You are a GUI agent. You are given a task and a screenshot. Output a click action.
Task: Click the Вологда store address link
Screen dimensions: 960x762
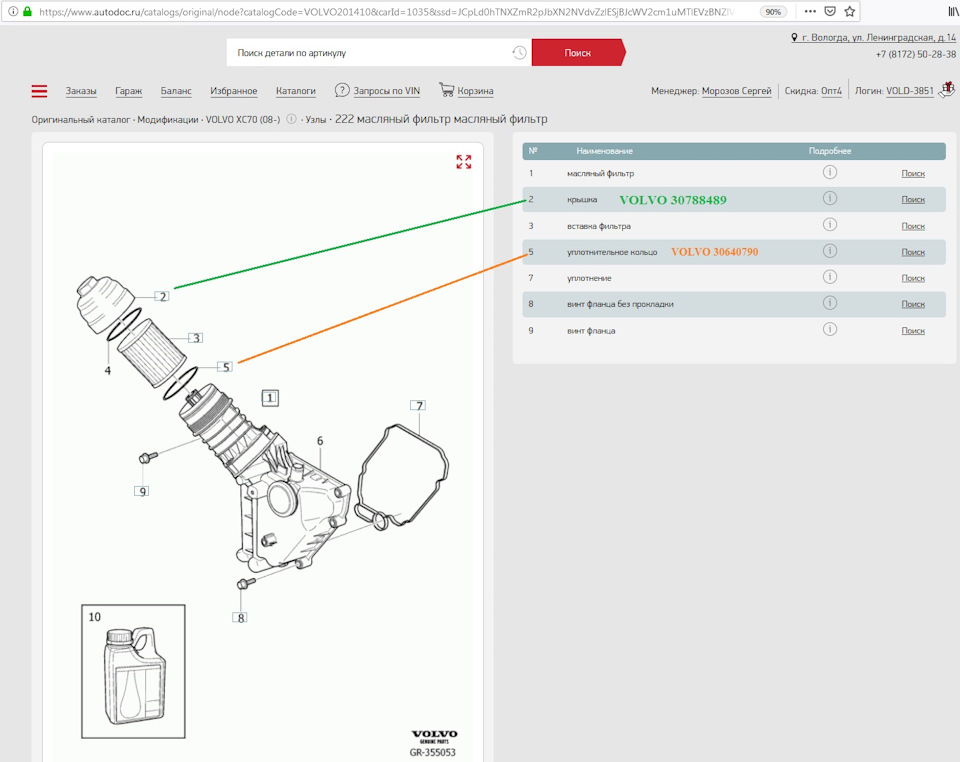tap(879, 37)
